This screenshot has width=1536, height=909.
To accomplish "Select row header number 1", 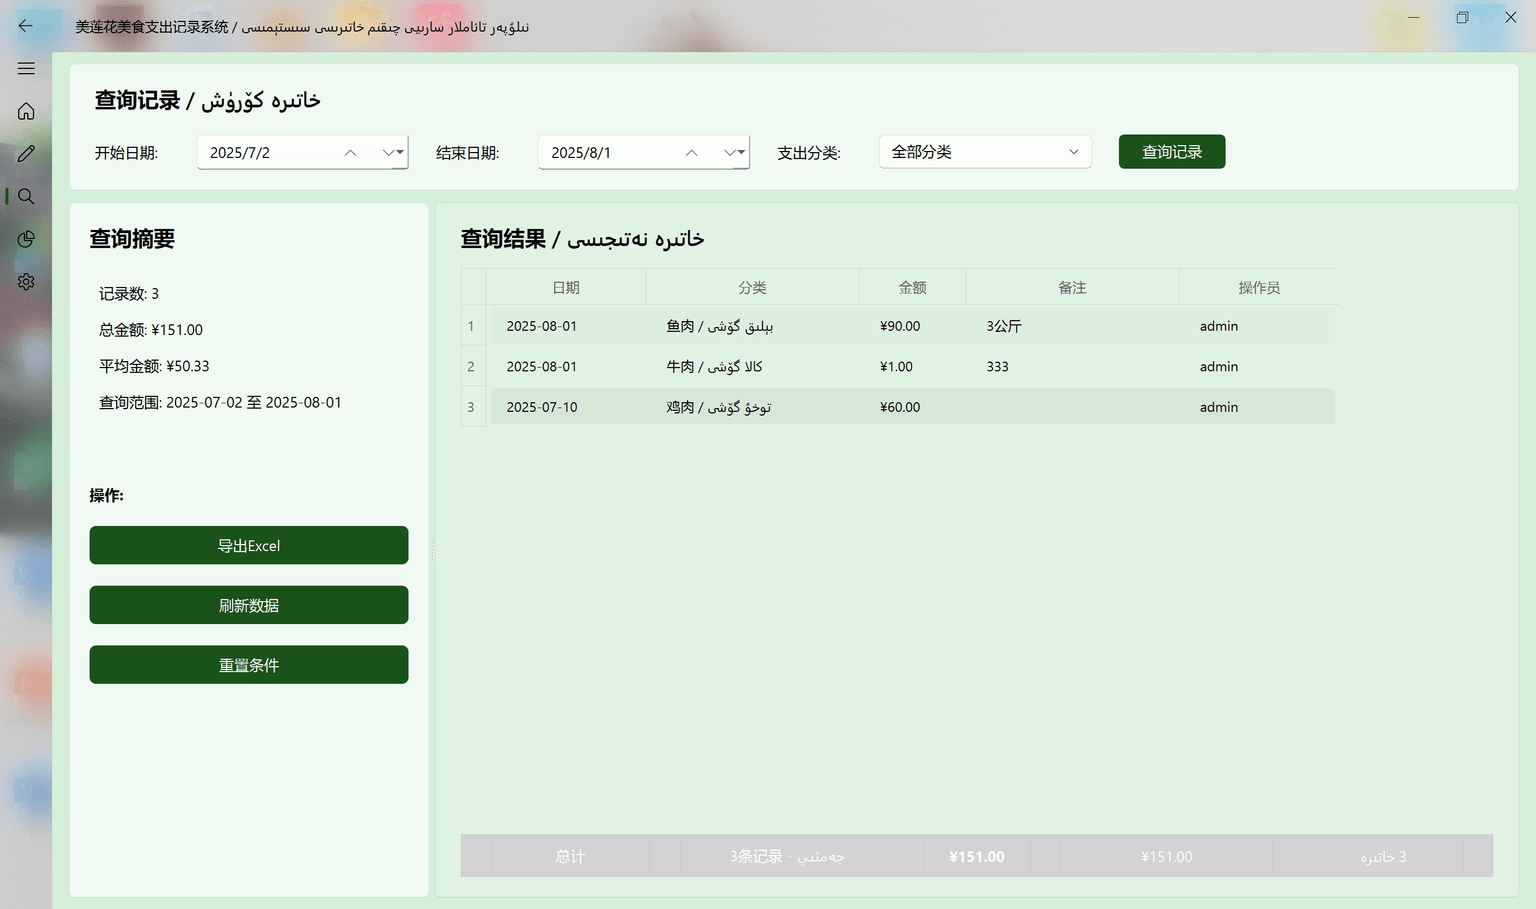I will pyautogui.click(x=473, y=326).
